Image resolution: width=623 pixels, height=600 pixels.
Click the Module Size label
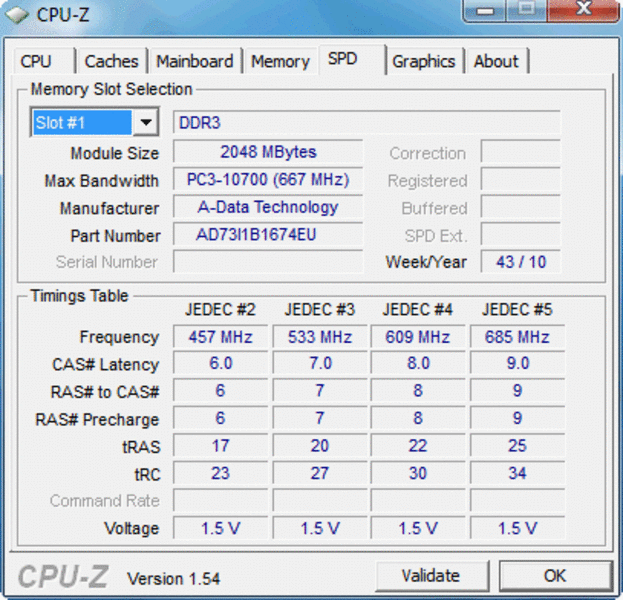[x=115, y=153]
